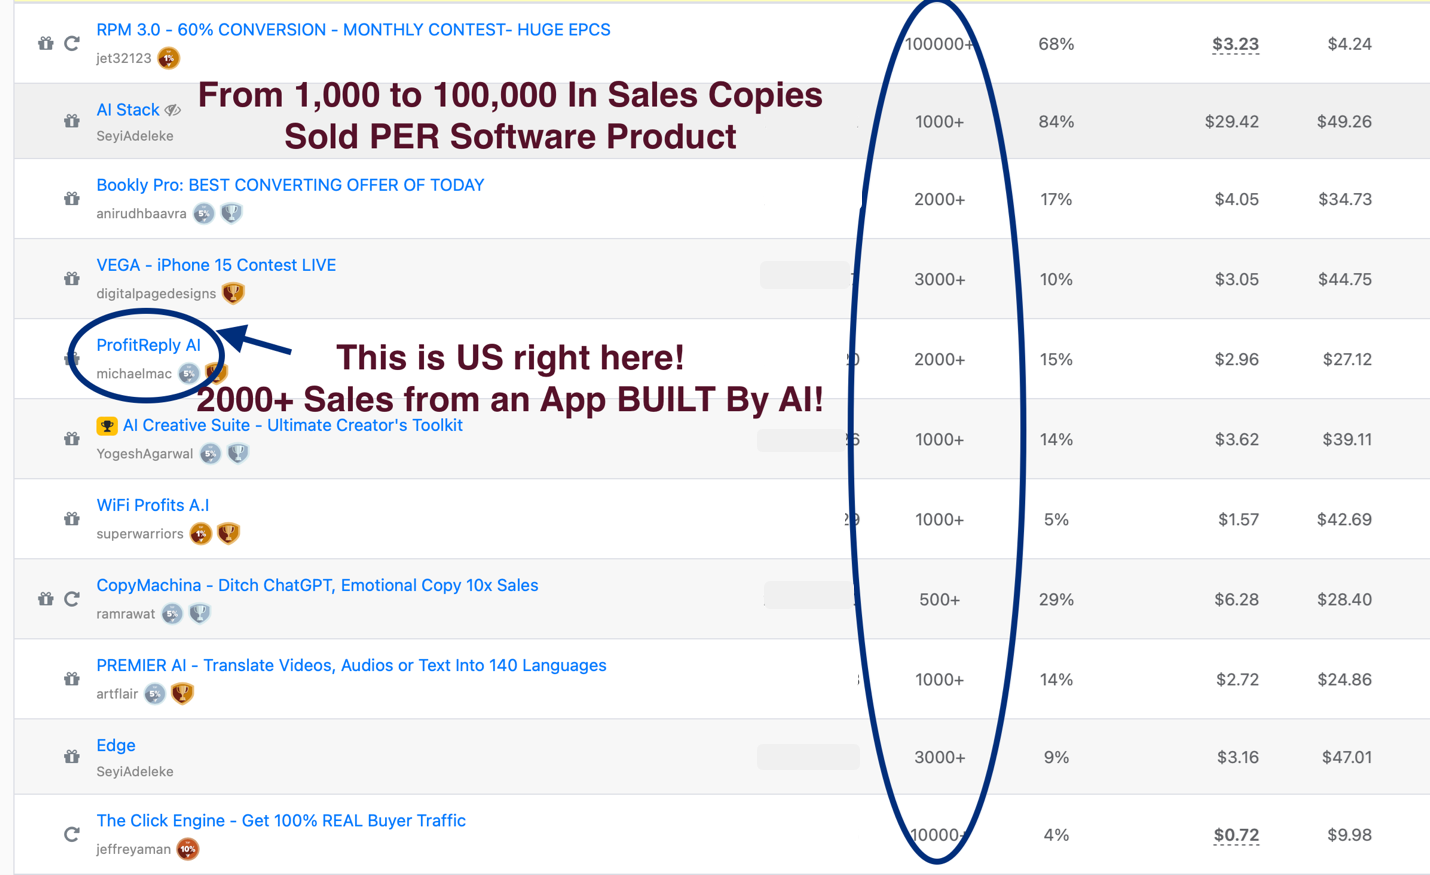Click the gift icon beside AI Stack
Screen dimensions: 1430x875
[71, 121]
